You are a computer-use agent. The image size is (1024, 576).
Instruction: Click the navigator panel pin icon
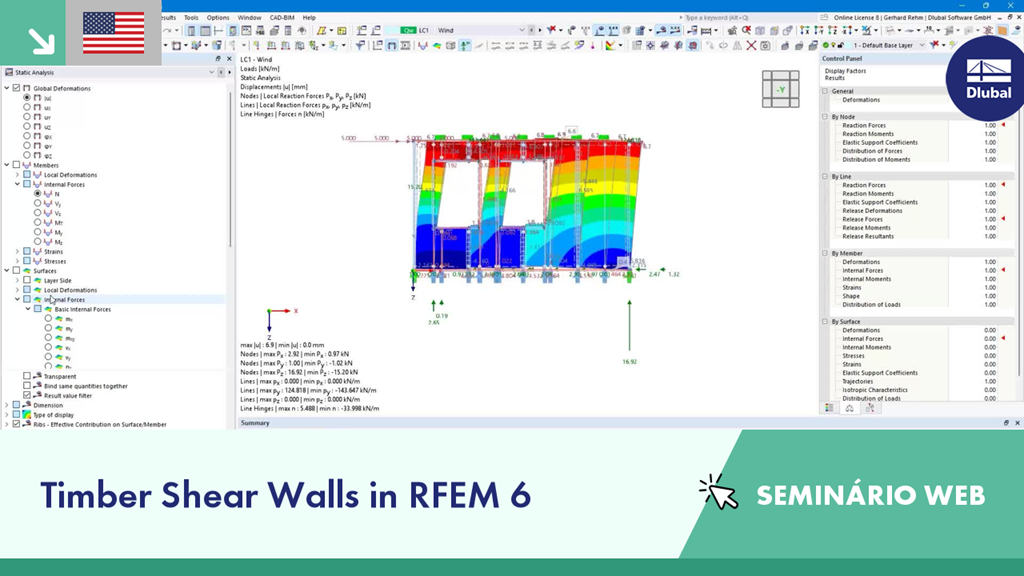pyautogui.click(x=218, y=59)
